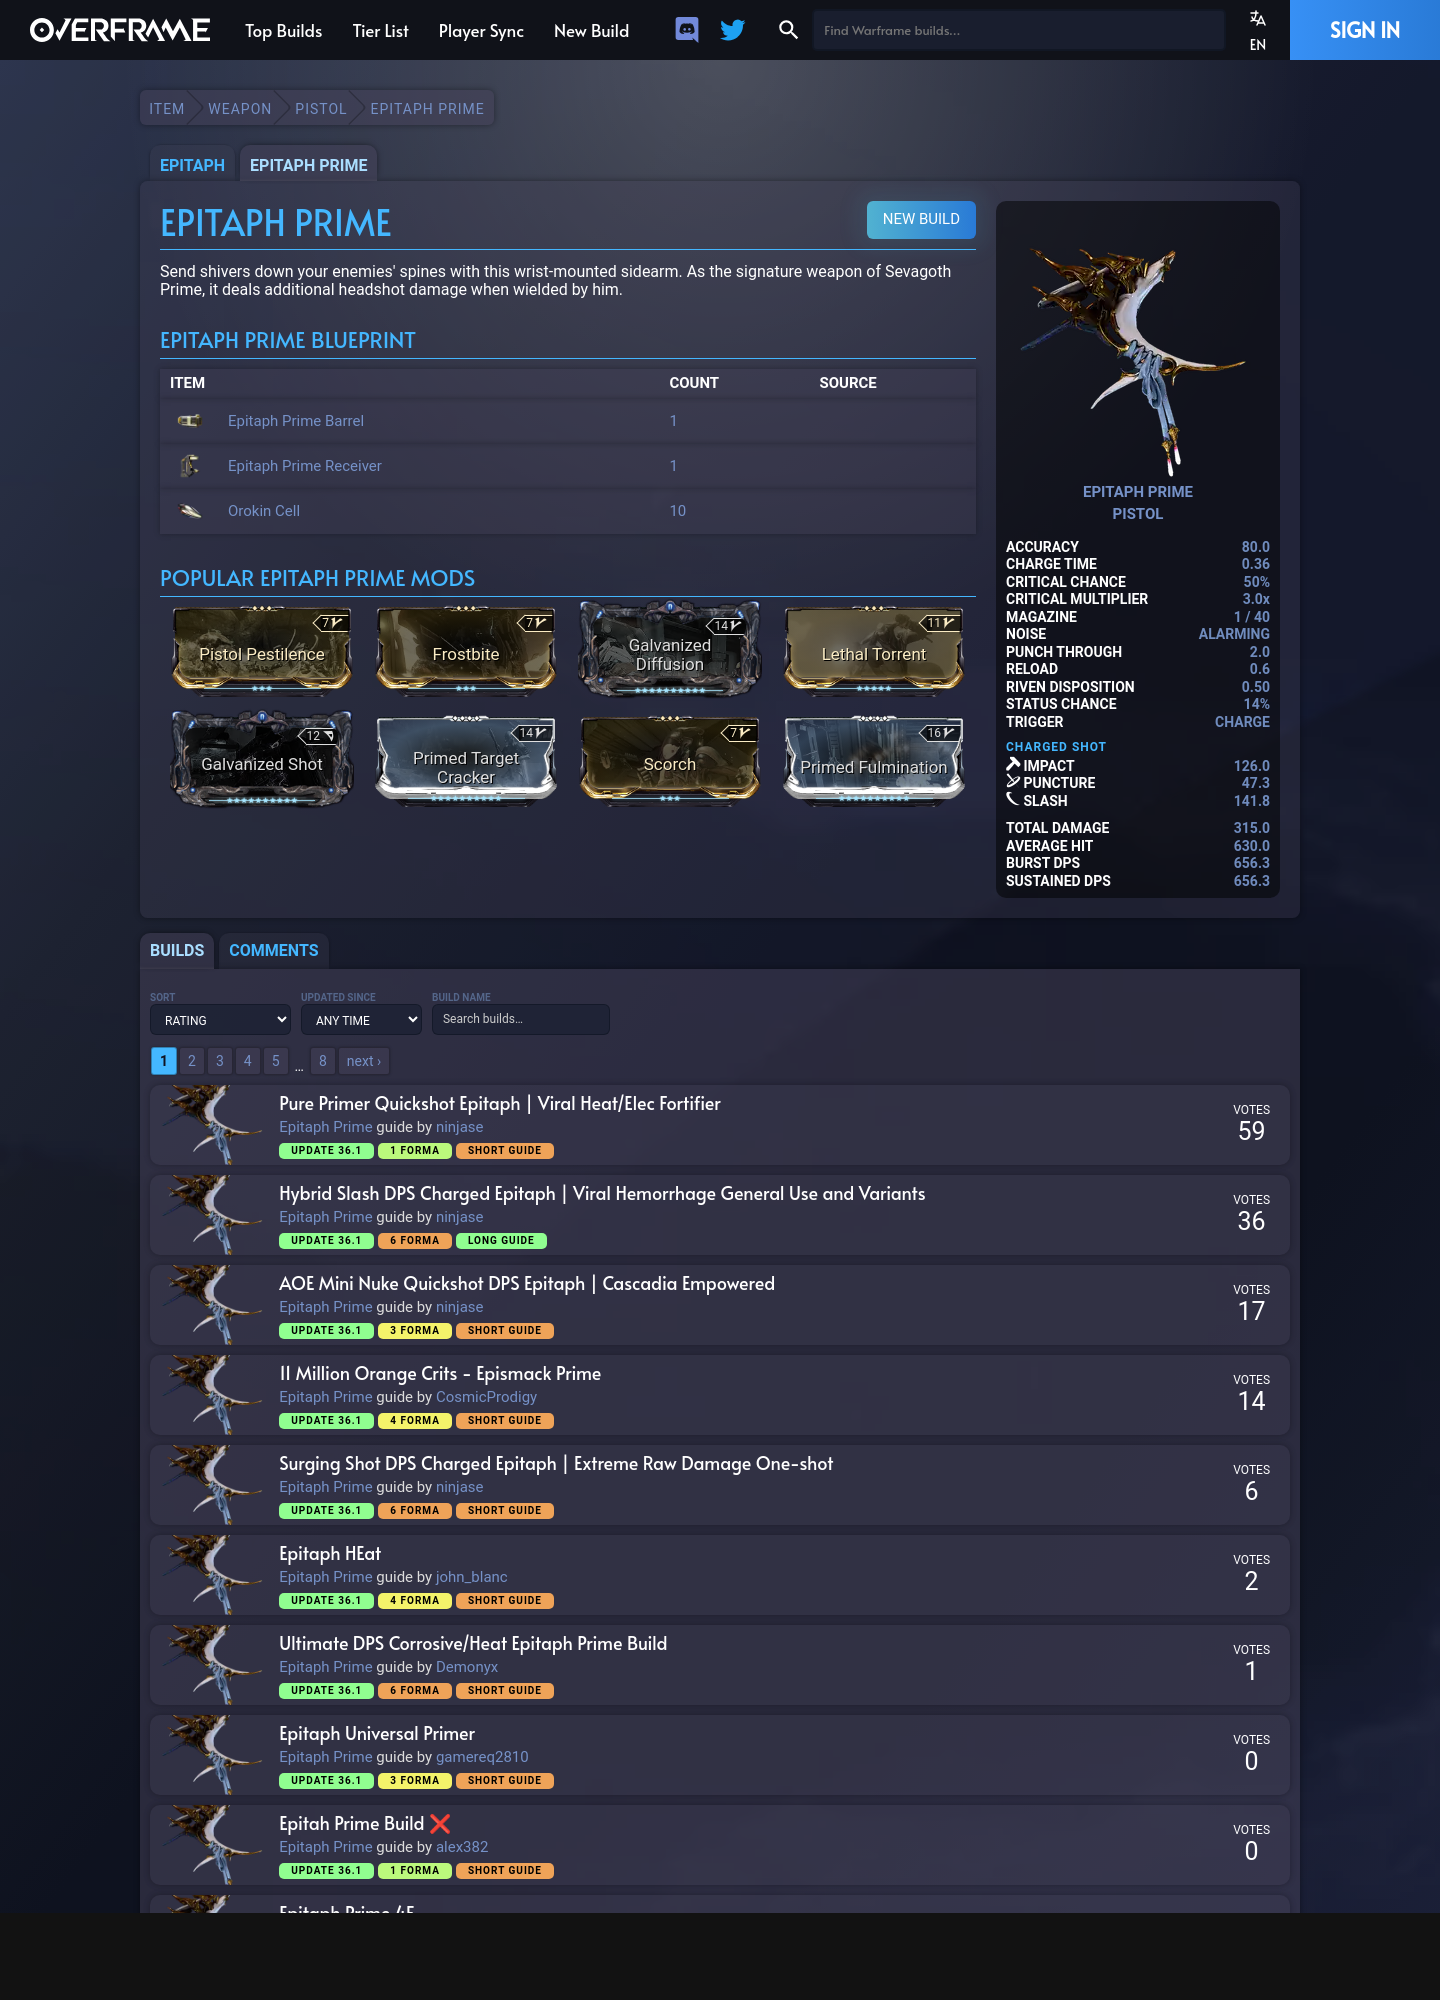This screenshot has width=1440, height=2000.
Task: Select New Build in the top navigation
Action: pos(592,31)
